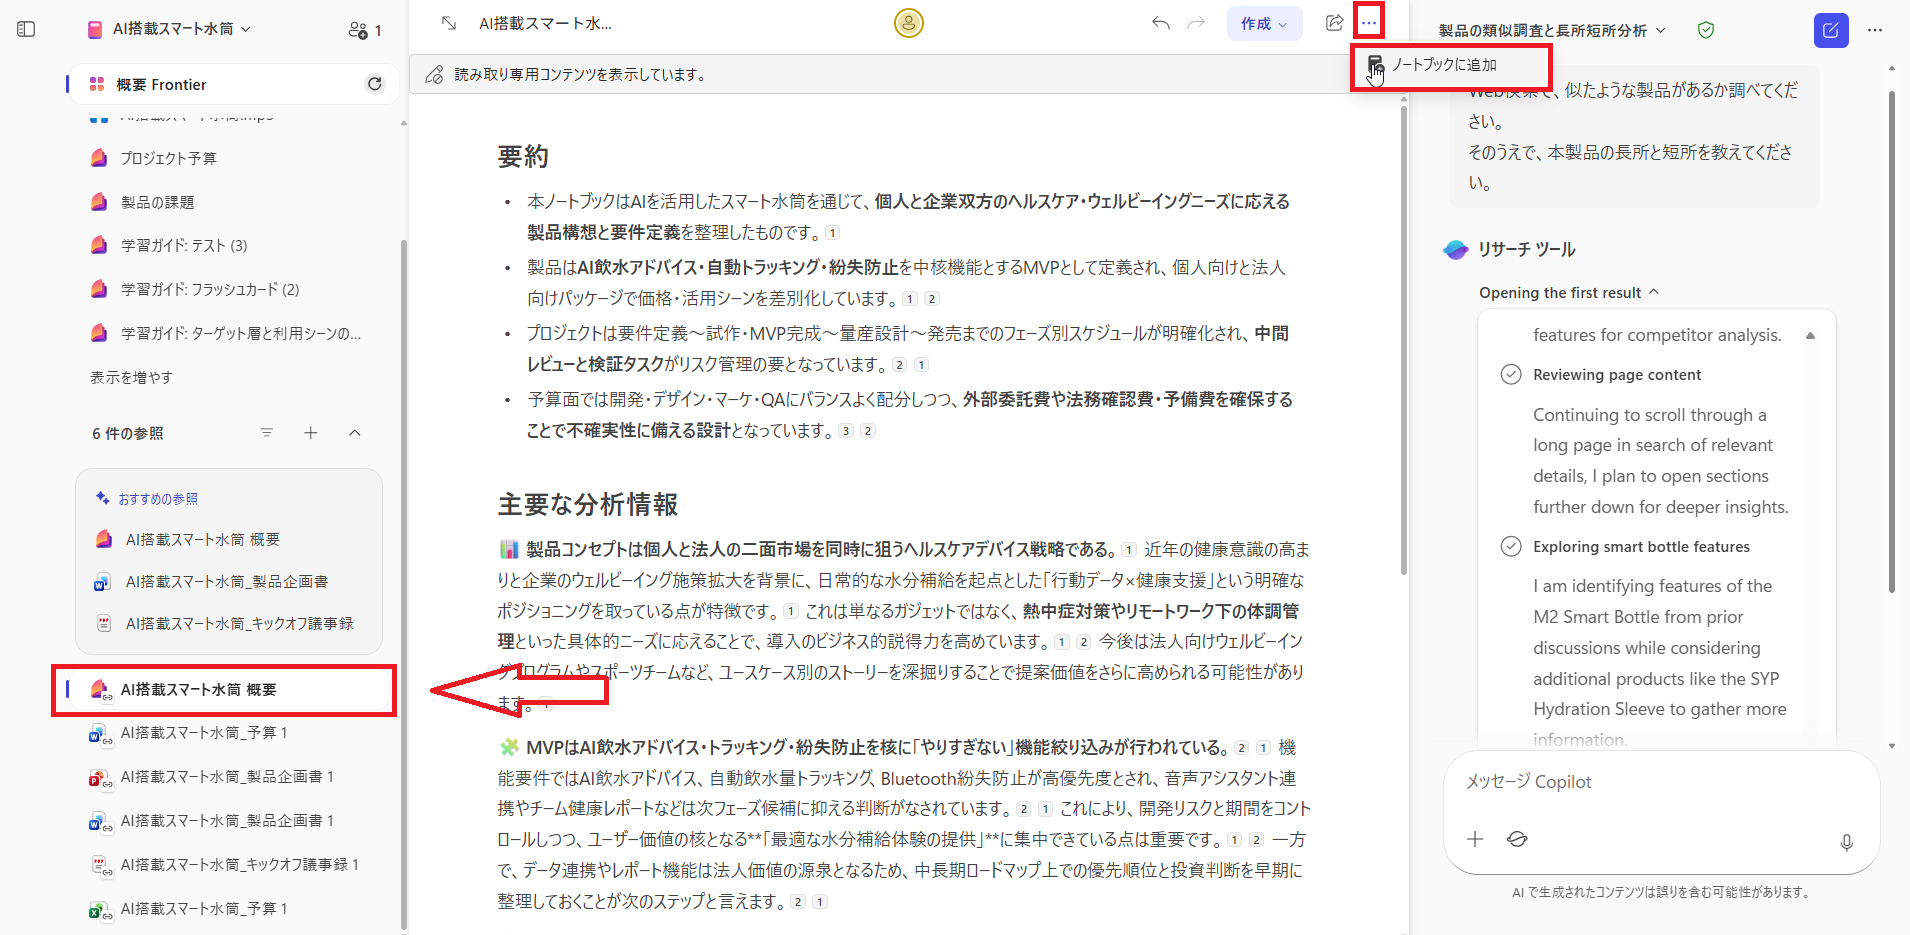
Task: Refresh the 概要 Frontier page
Action: tap(375, 84)
